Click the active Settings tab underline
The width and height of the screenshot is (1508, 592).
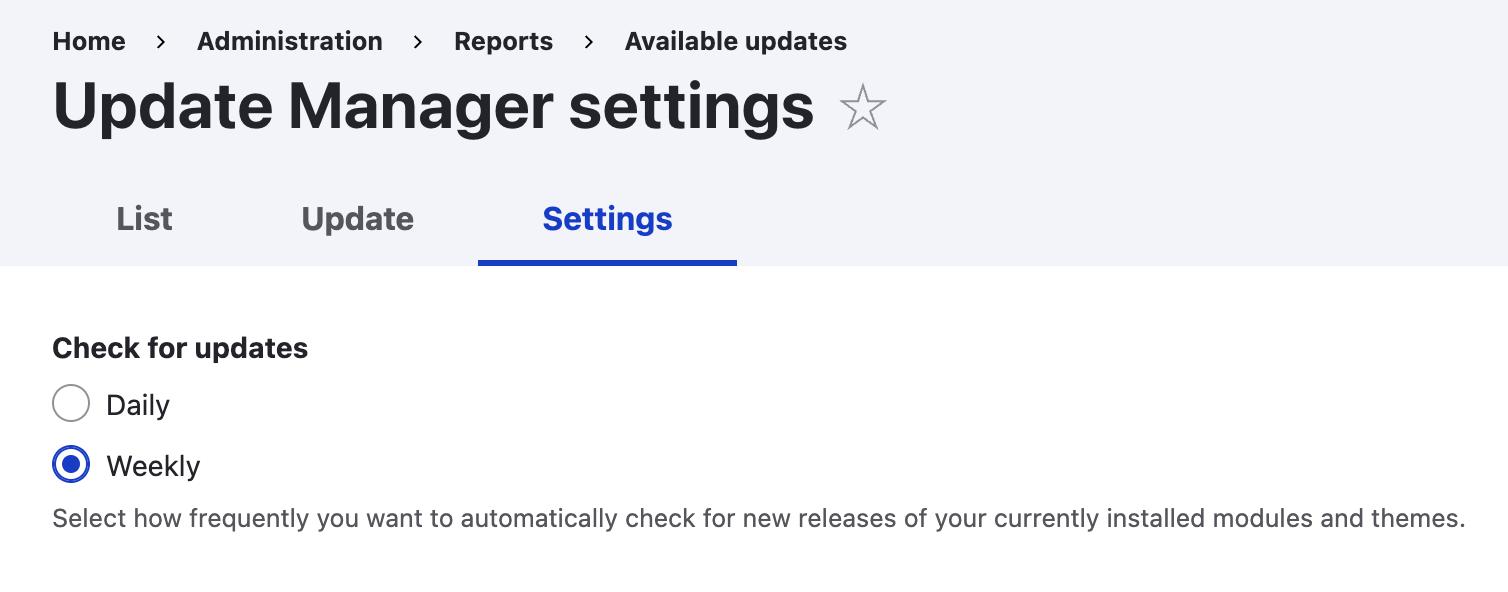click(607, 261)
